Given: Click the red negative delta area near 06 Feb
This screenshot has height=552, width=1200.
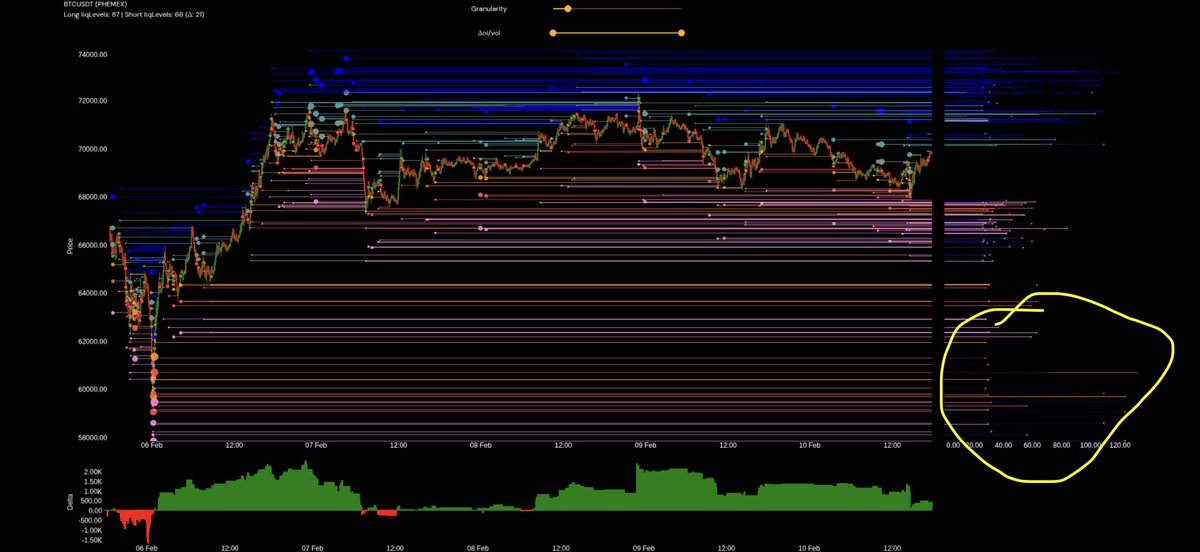Looking at the screenshot, I should pos(135,520).
